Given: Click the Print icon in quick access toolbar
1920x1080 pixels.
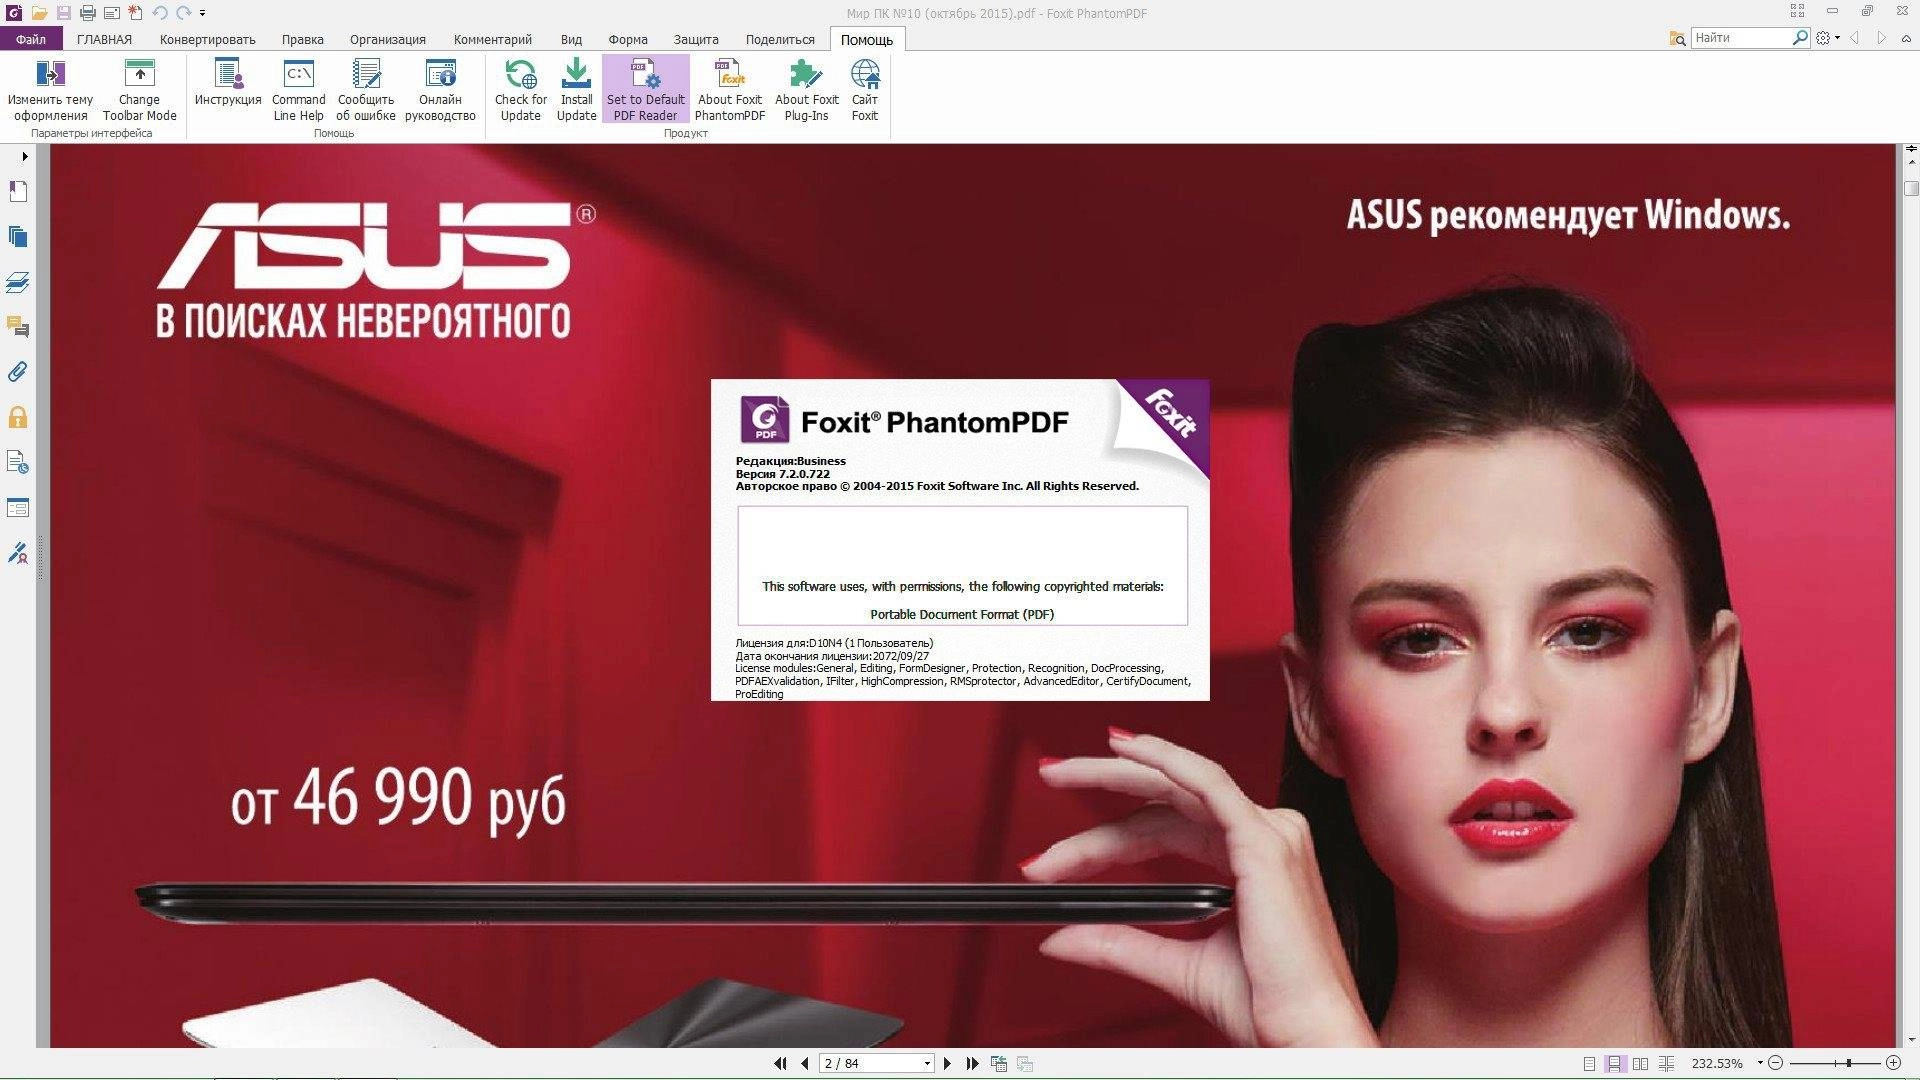Looking at the screenshot, I should coord(88,13).
